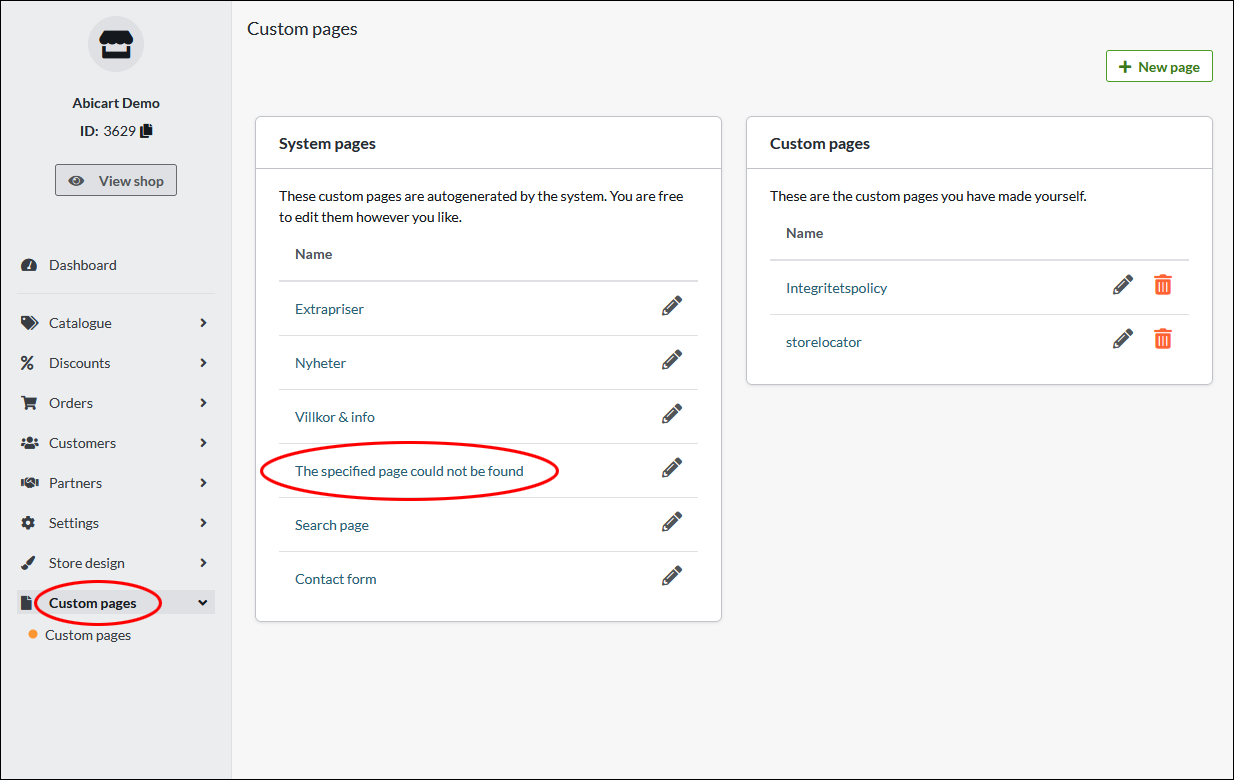
Task: Edit the Search page via pencil
Action: coord(672,522)
